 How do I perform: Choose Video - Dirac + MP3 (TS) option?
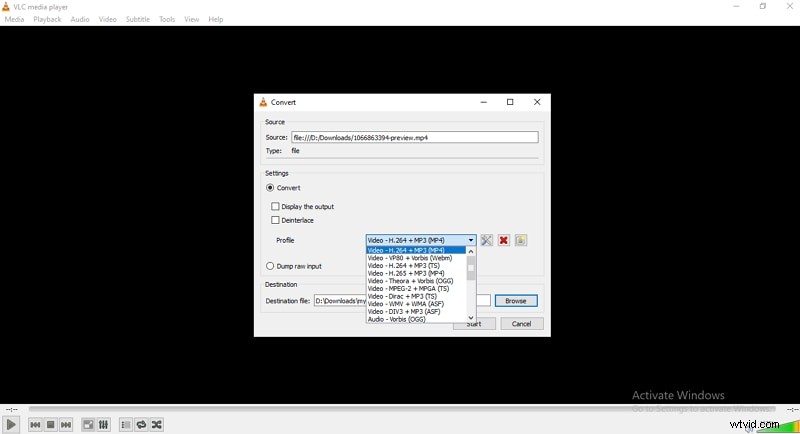point(416,296)
